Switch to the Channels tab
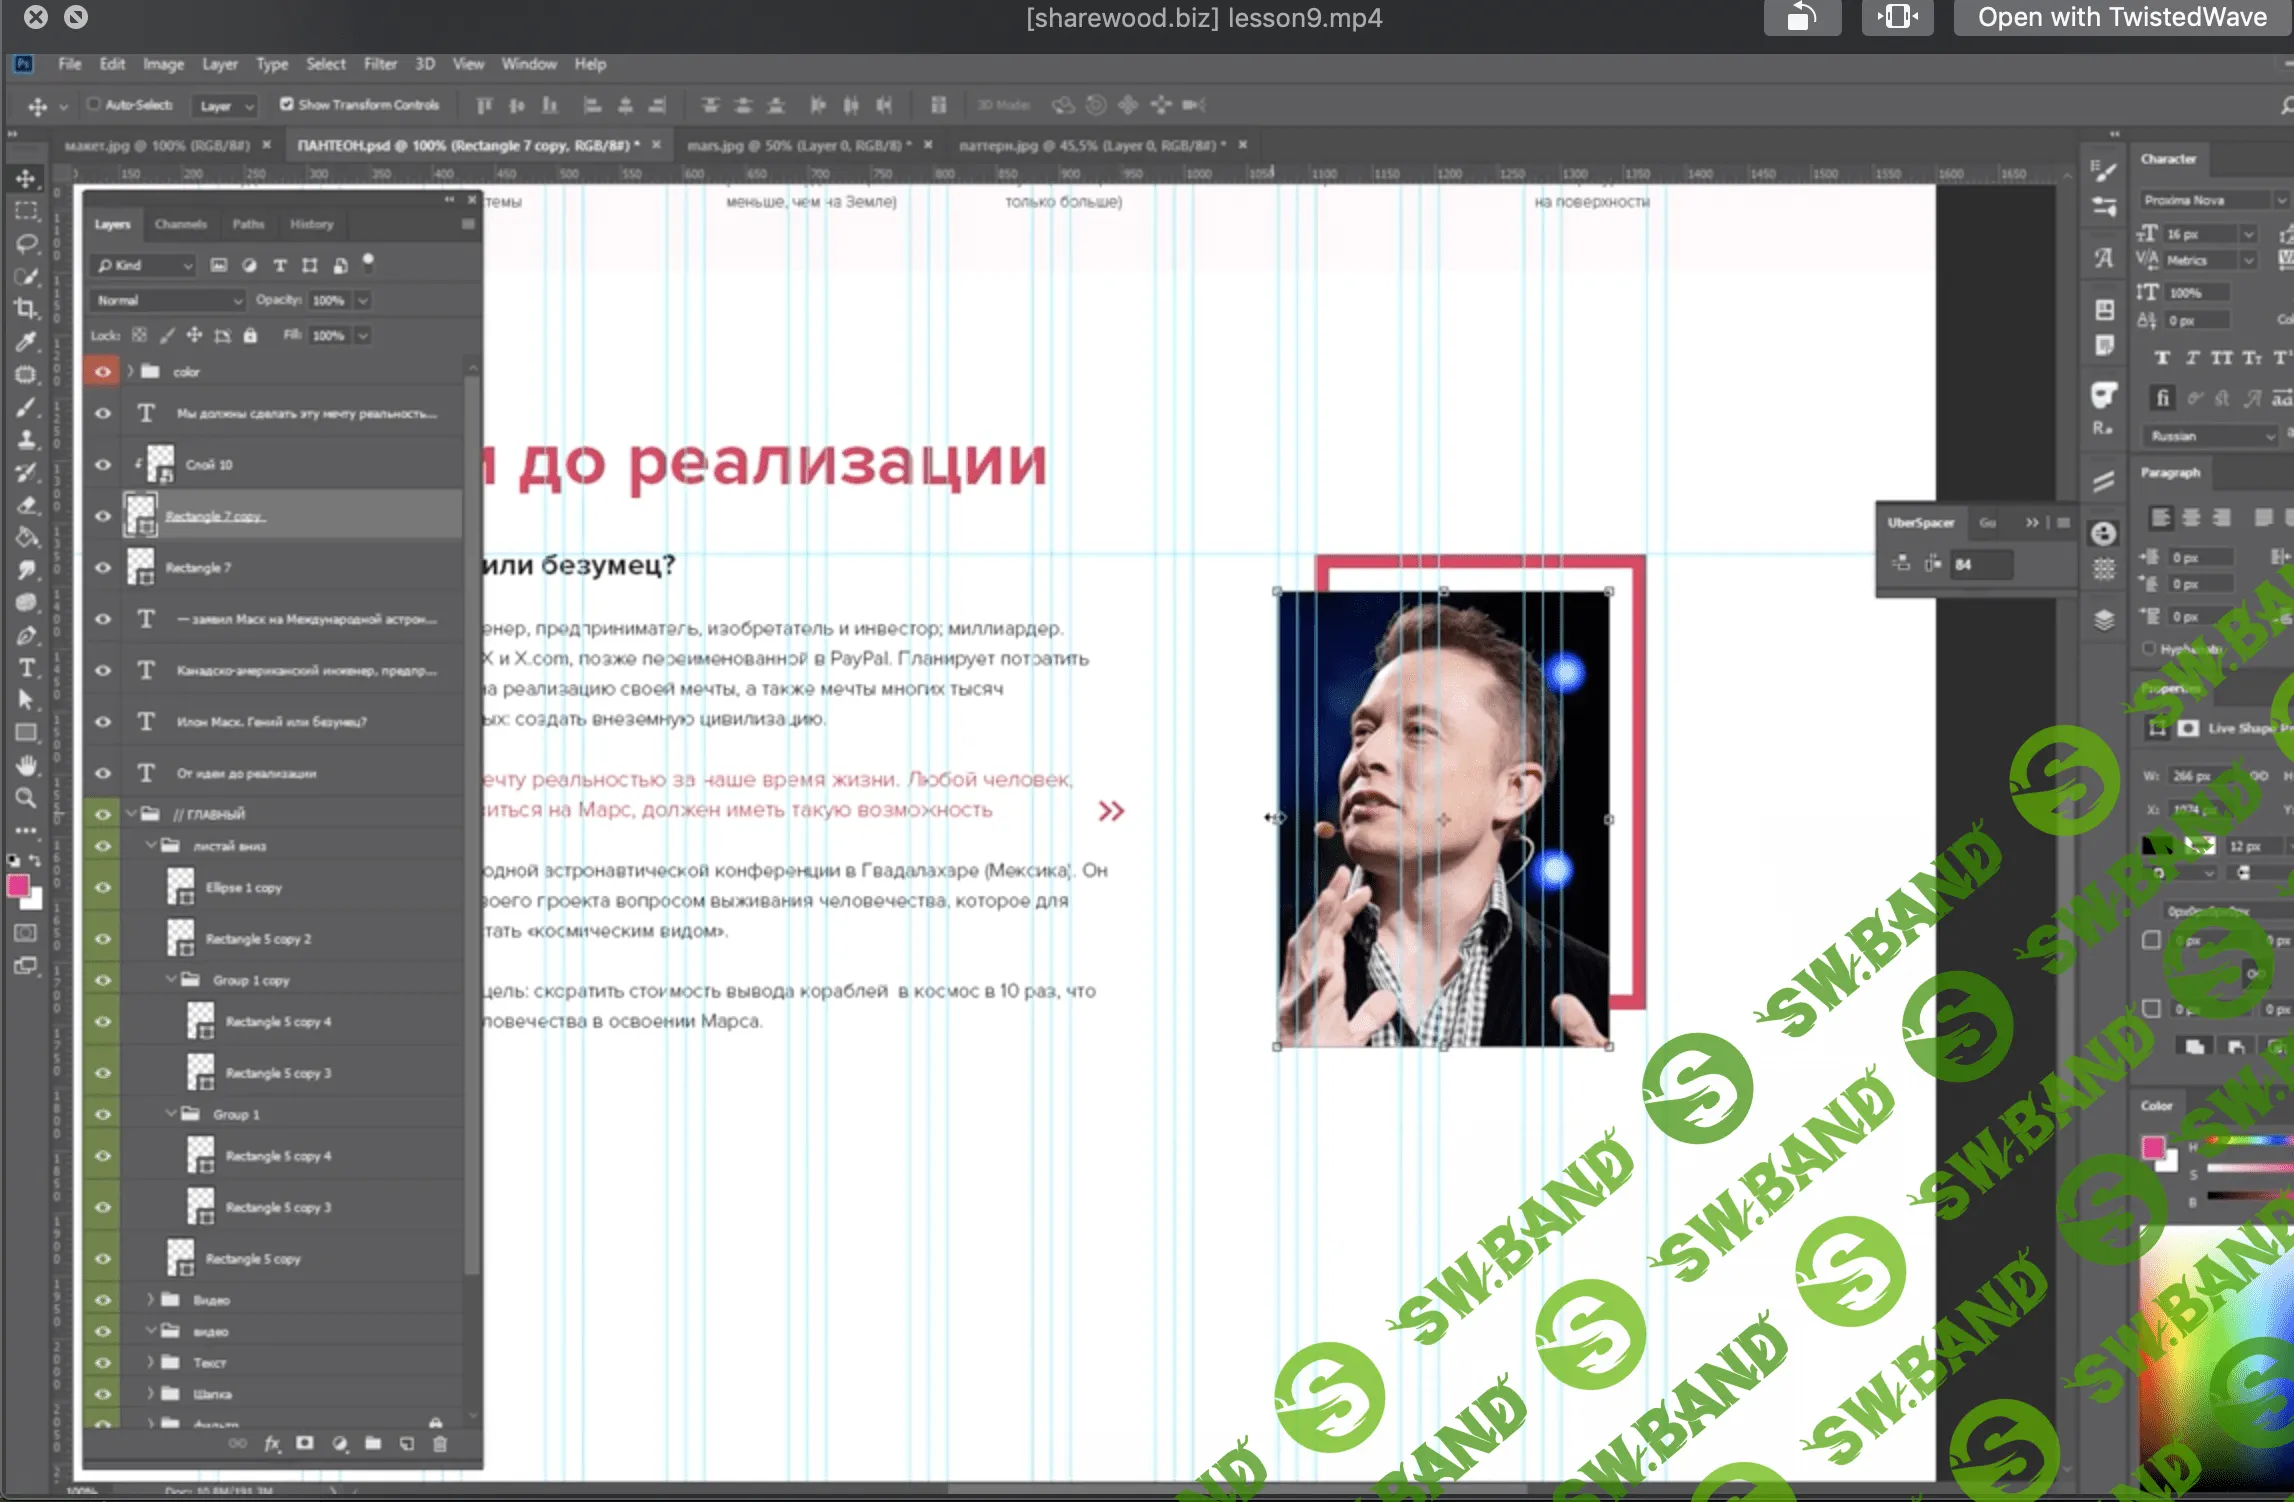Screen dimensions: 2294x1502 click(x=180, y=224)
